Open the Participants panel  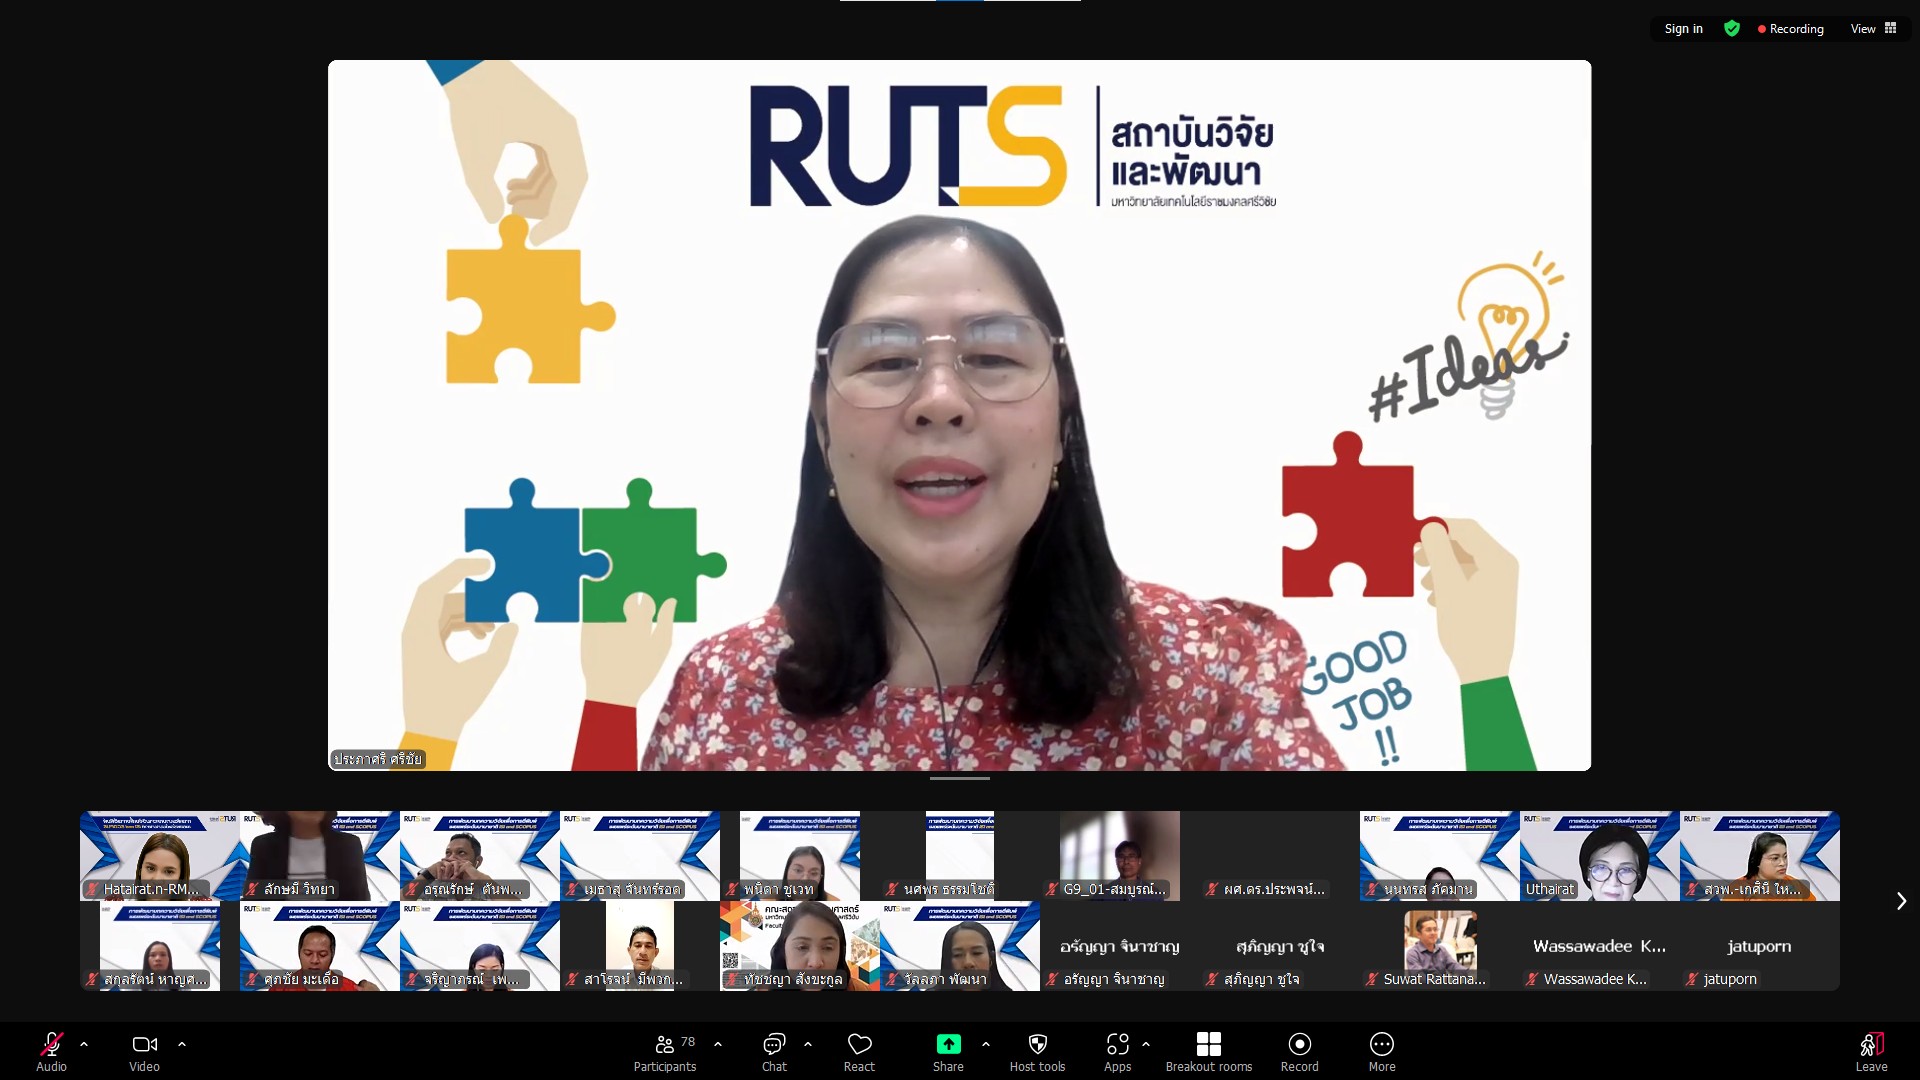tap(665, 1052)
